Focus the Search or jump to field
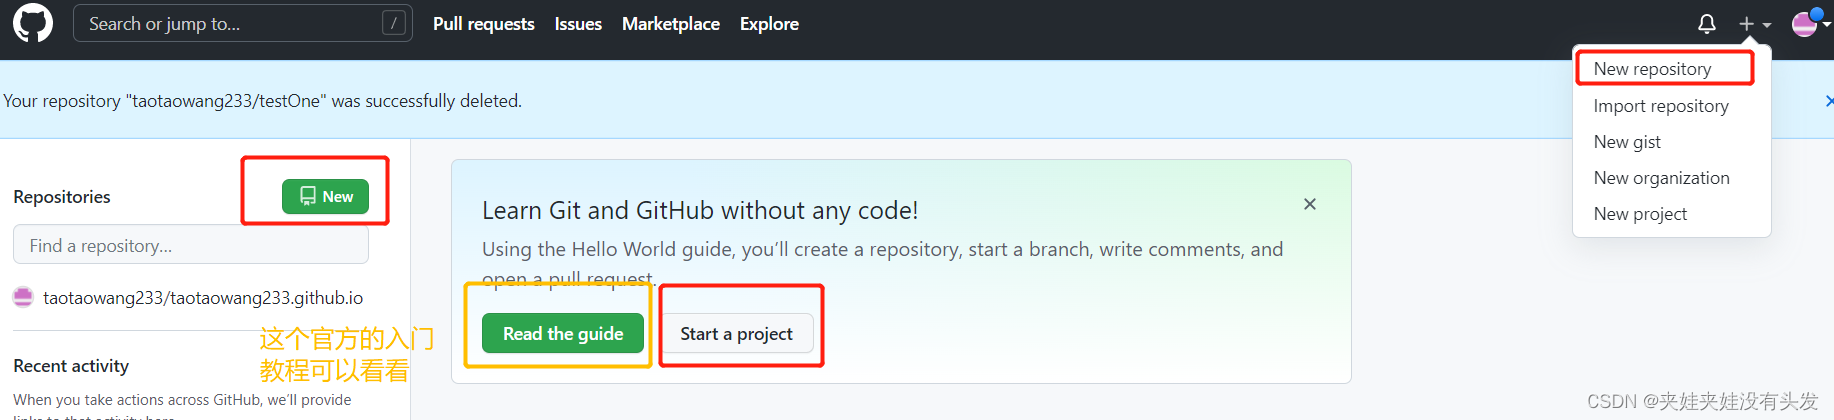 point(242,23)
